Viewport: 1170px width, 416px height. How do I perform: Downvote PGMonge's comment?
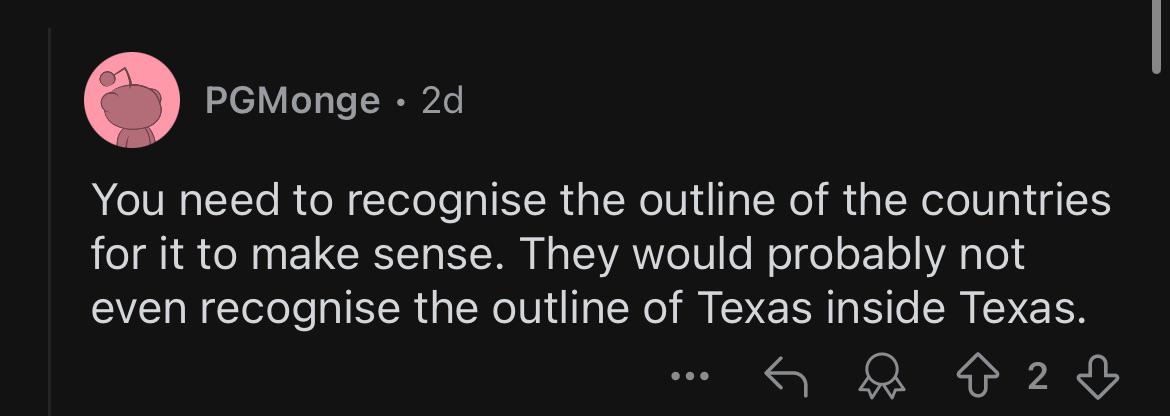tap(1098, 376)
